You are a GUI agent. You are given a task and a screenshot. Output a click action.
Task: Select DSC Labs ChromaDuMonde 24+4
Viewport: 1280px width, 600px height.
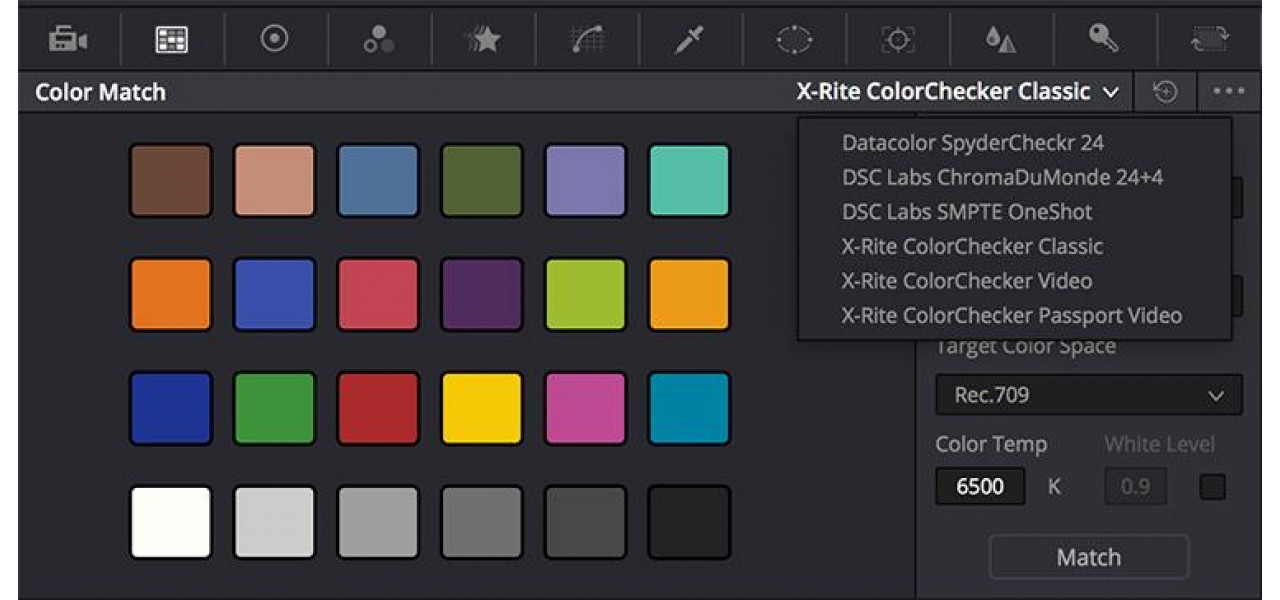(x=1002, y=178)
